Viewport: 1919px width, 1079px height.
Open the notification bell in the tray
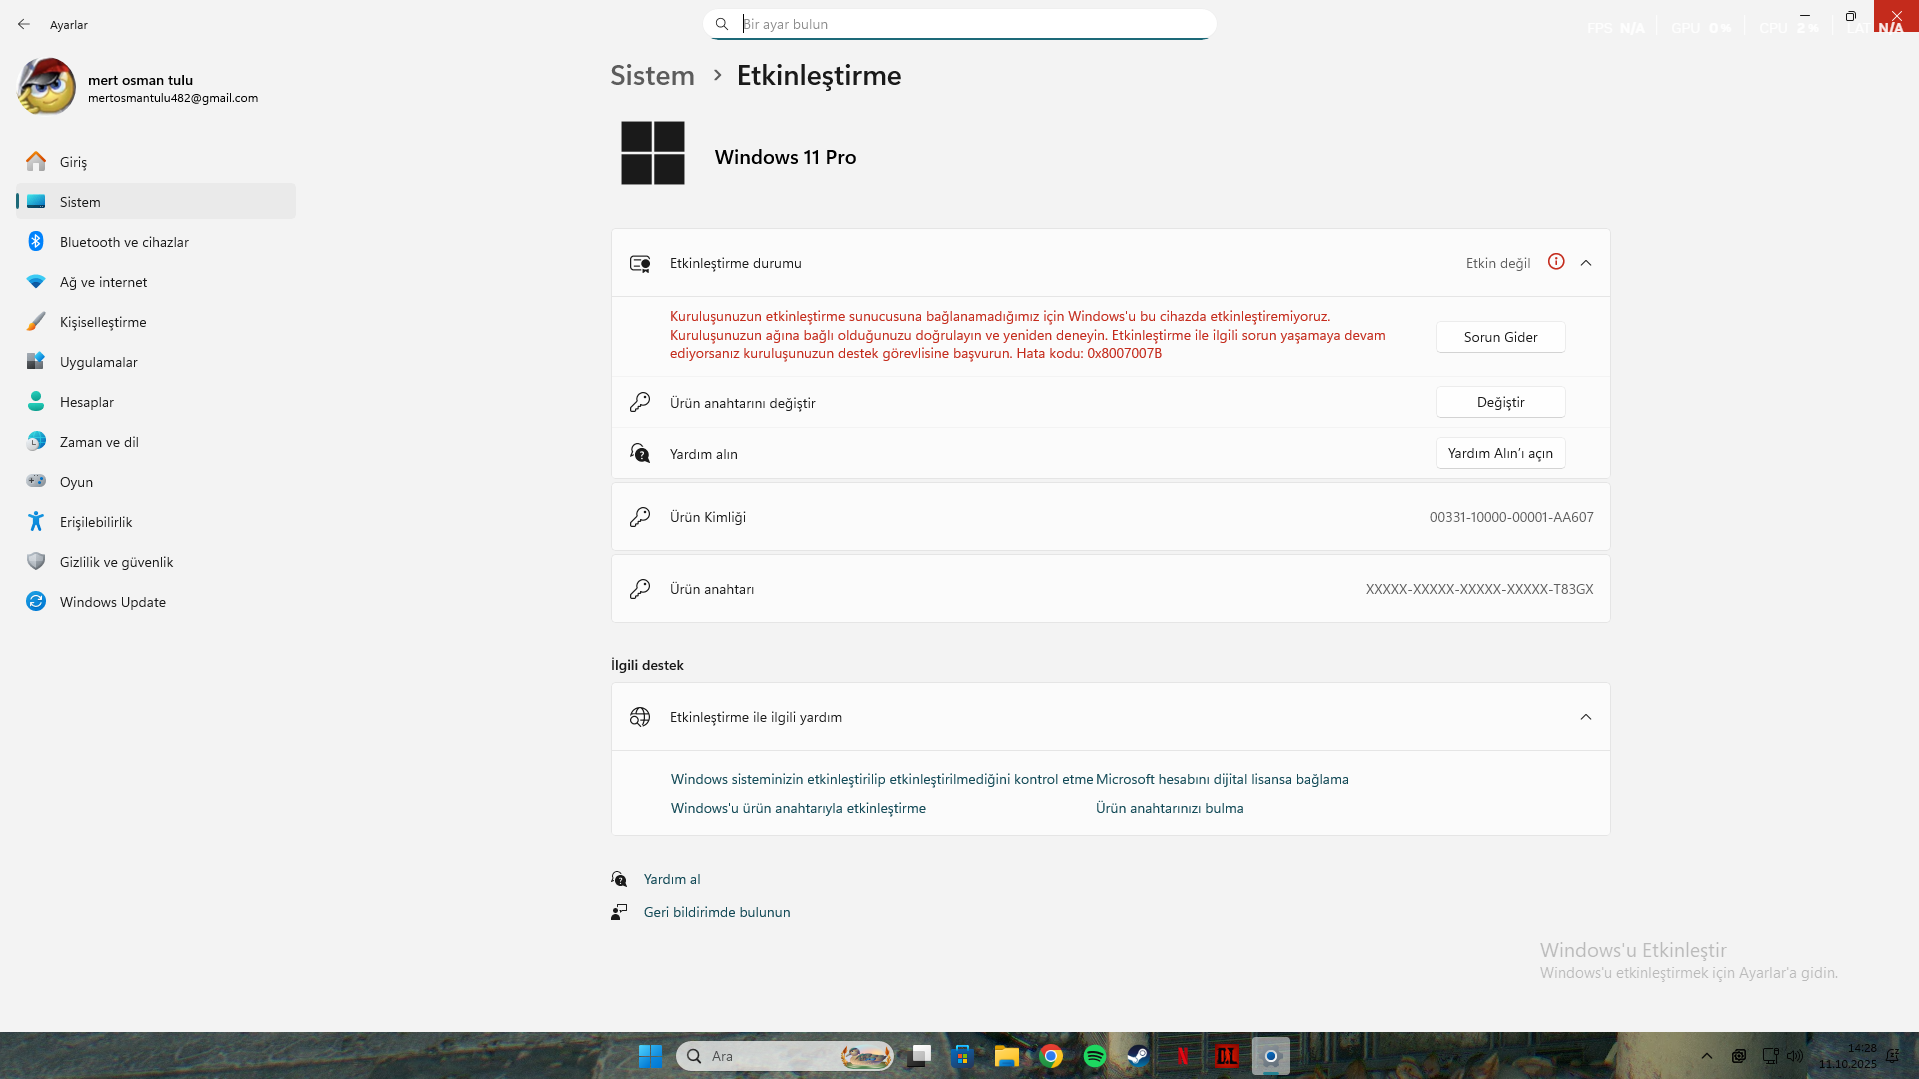[x=1893, y=1056]
